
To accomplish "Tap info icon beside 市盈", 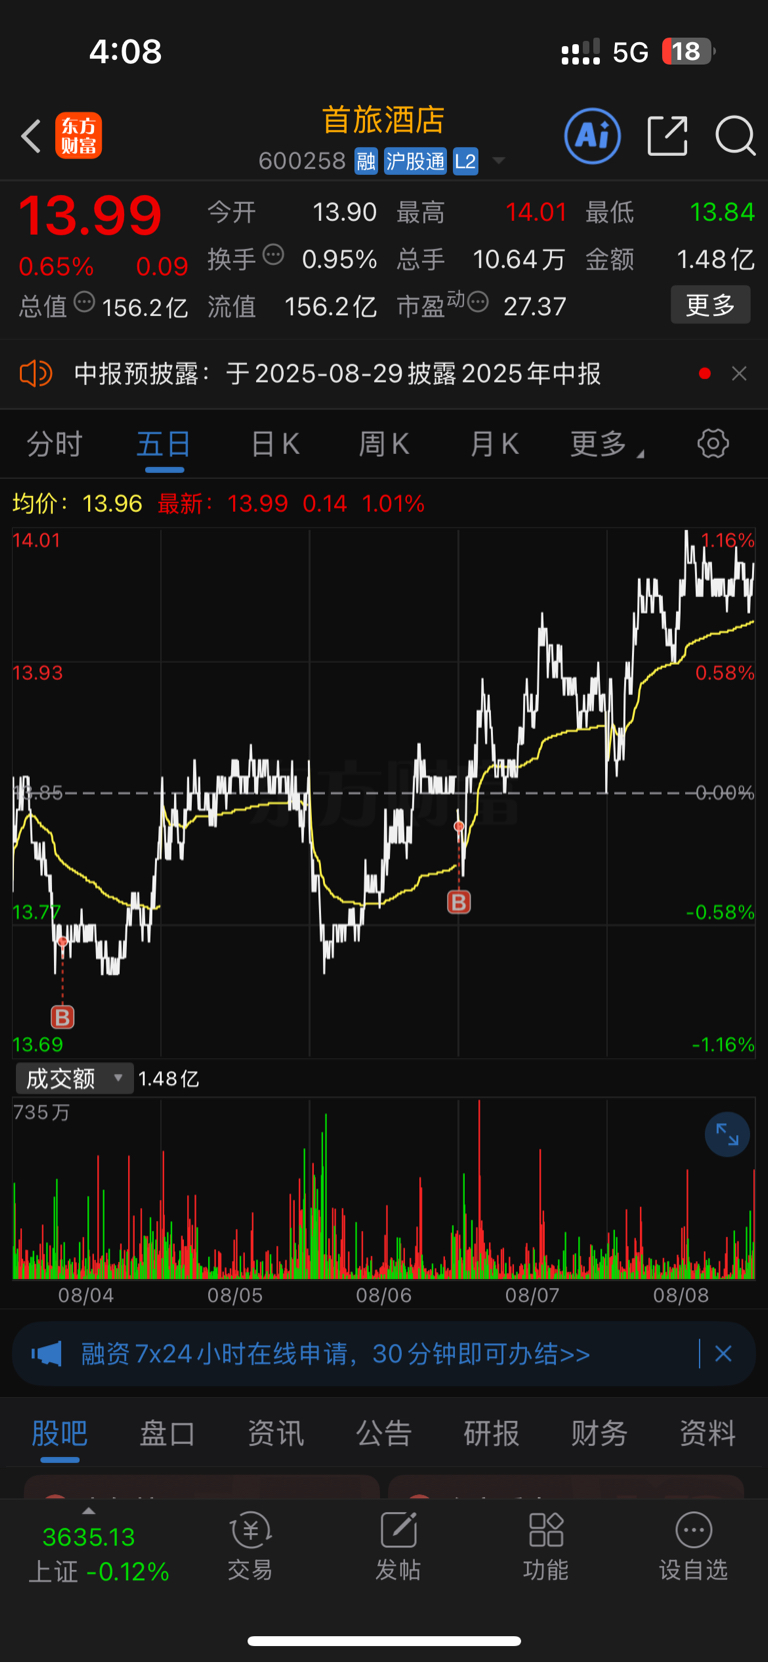I will tap(478, 302).
